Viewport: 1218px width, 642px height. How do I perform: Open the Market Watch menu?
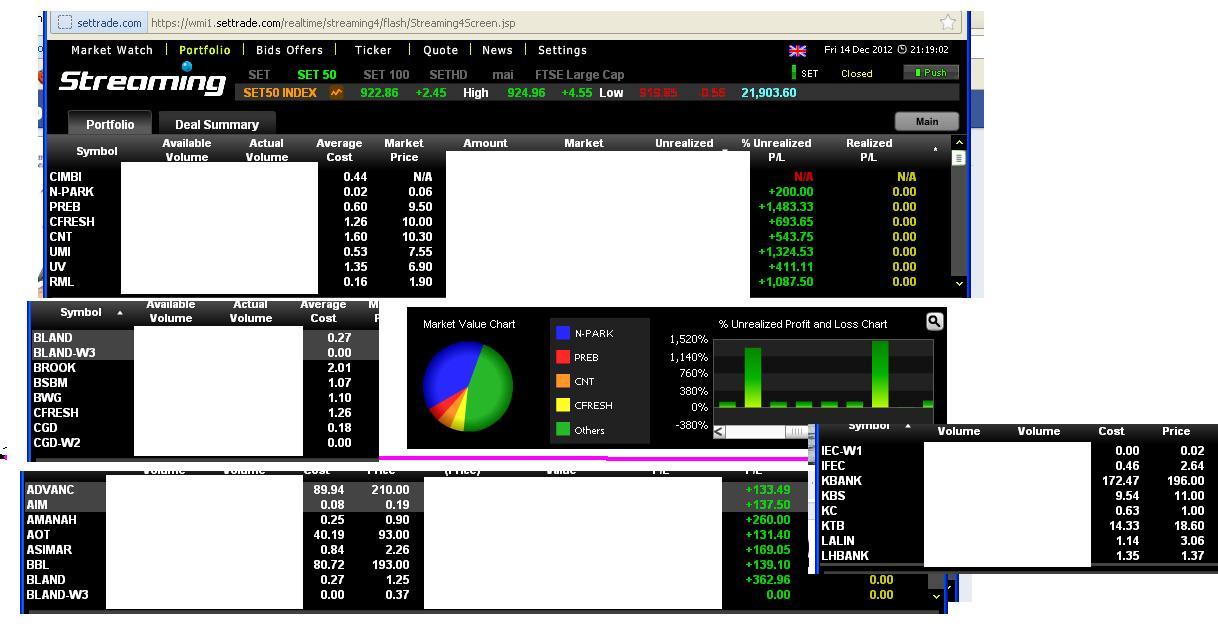pyautogui.click(x=112, y=50)
